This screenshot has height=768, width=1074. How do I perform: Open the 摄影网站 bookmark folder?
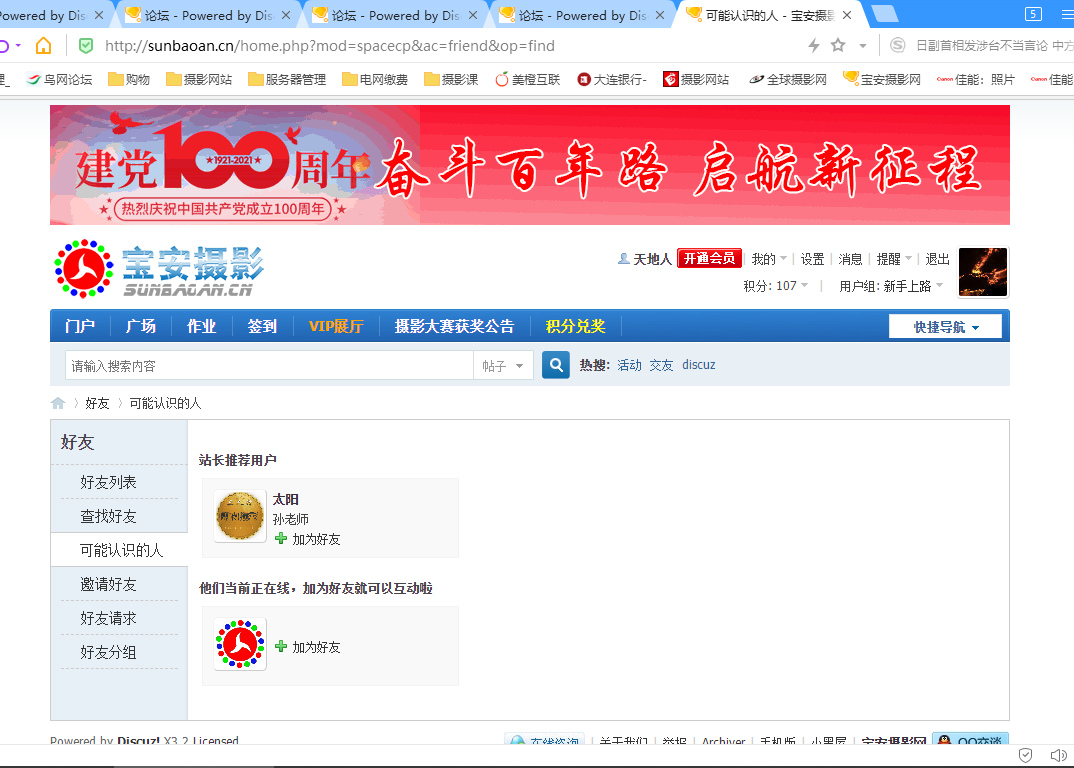199,79
